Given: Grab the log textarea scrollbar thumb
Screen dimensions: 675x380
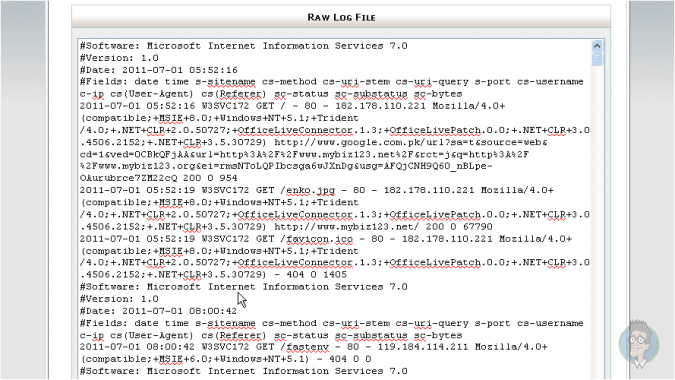Looking at the screenshot, I should [597, 59].
